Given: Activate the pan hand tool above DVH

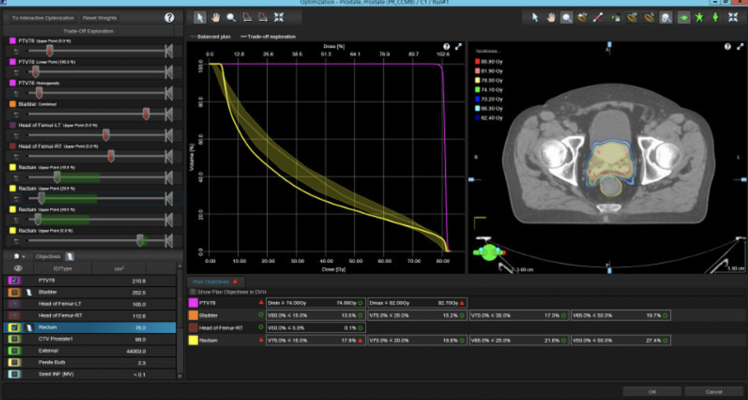Looking at the screenshot, I should coord(215,18).
